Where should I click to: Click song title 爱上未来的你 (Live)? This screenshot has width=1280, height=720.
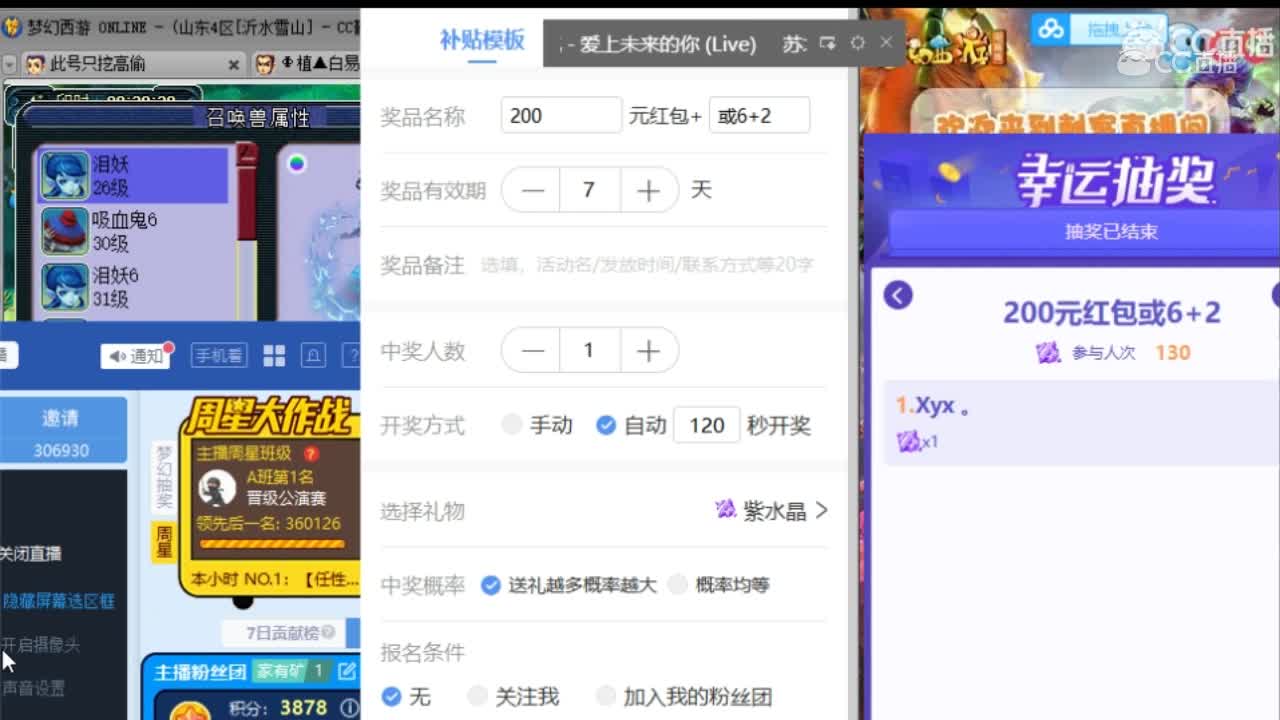[668, 44]
